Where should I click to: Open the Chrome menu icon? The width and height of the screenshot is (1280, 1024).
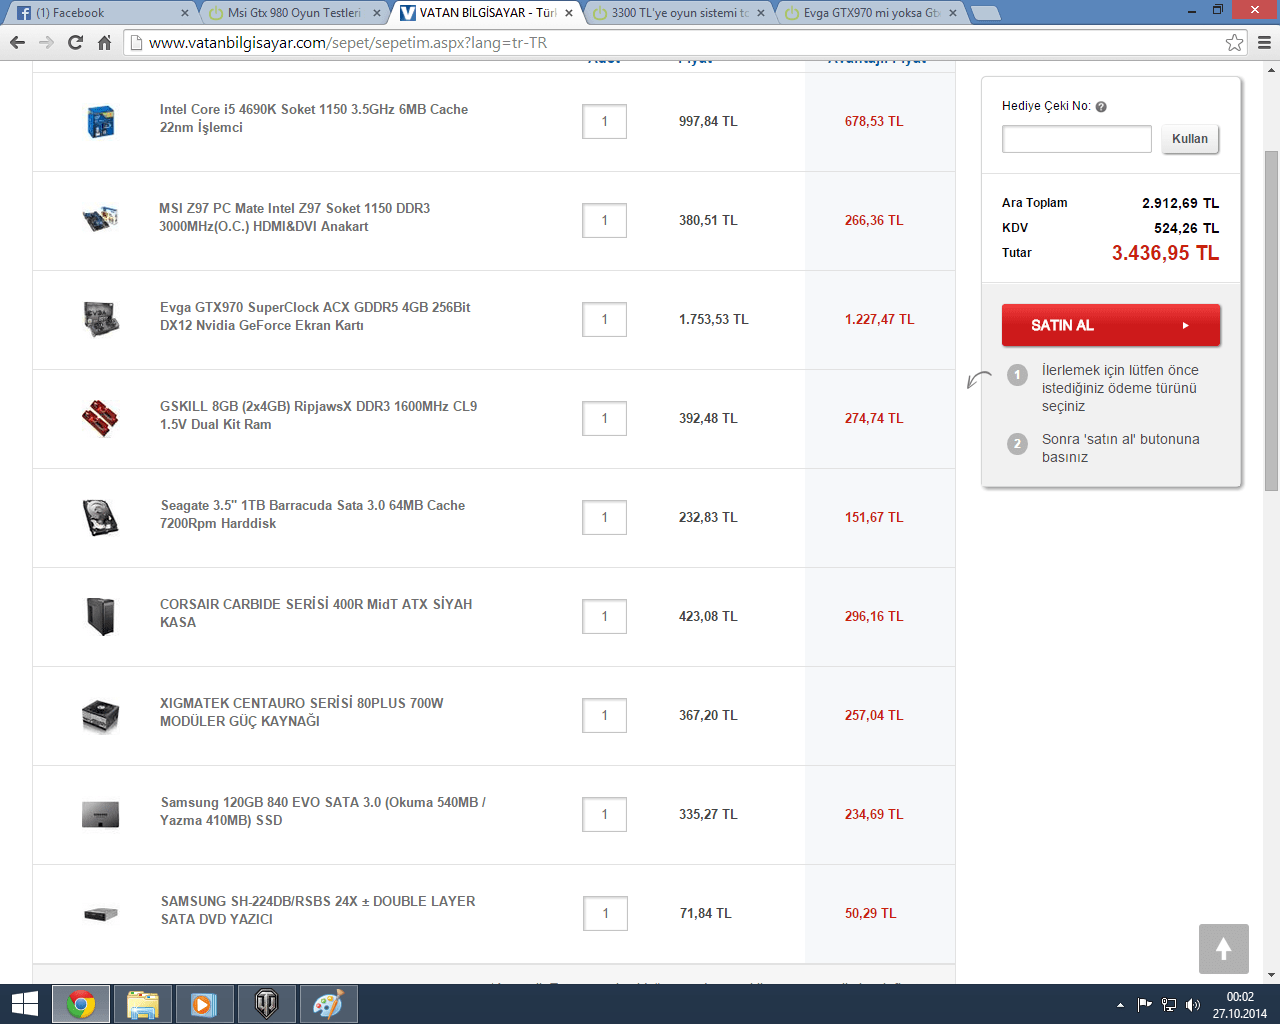click(x=1264, y=42)
